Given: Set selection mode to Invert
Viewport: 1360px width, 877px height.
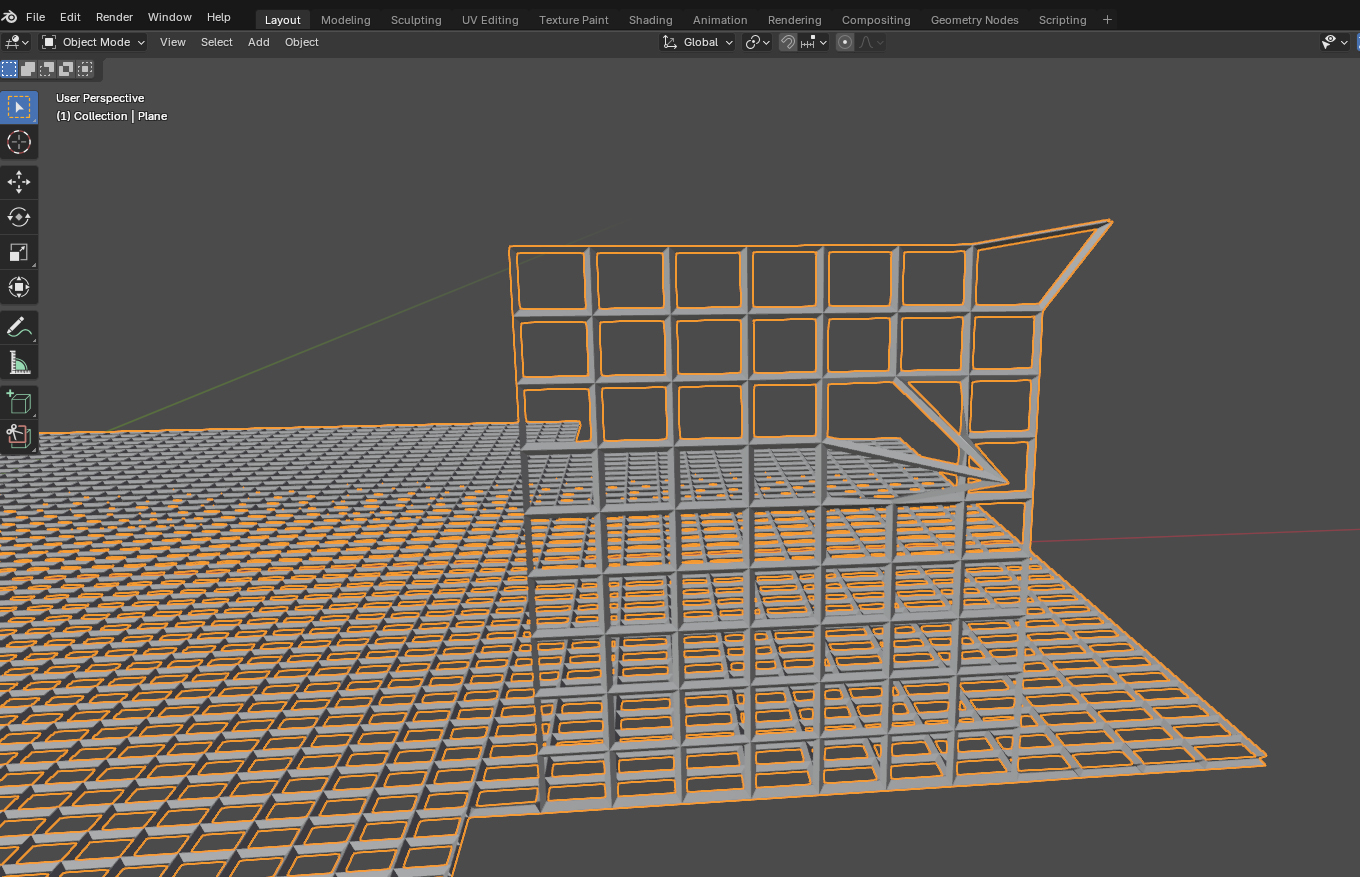Looking at the screenshot, I should [66, 69].
